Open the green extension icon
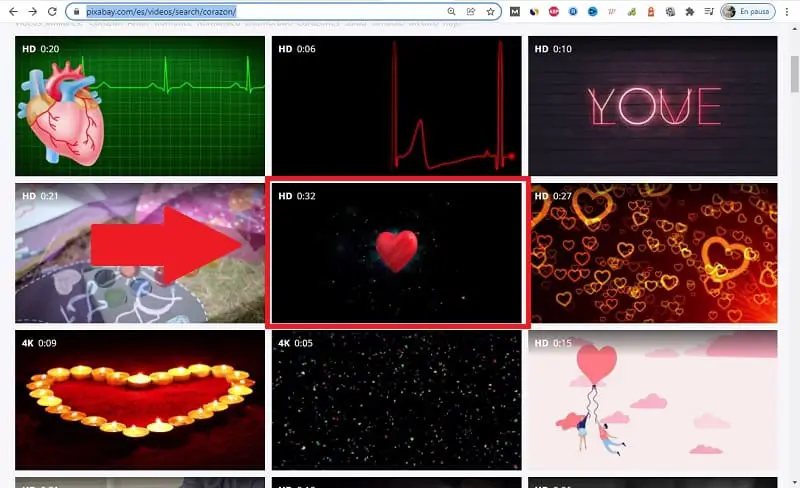800x488 pixels. pos(632,11)
